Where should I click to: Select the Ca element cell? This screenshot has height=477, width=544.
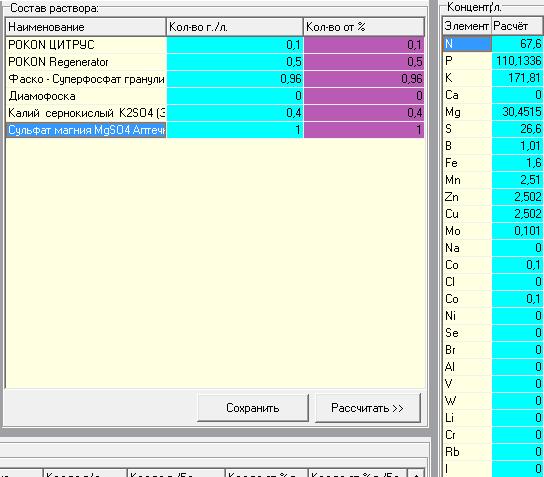click(467, 95)
